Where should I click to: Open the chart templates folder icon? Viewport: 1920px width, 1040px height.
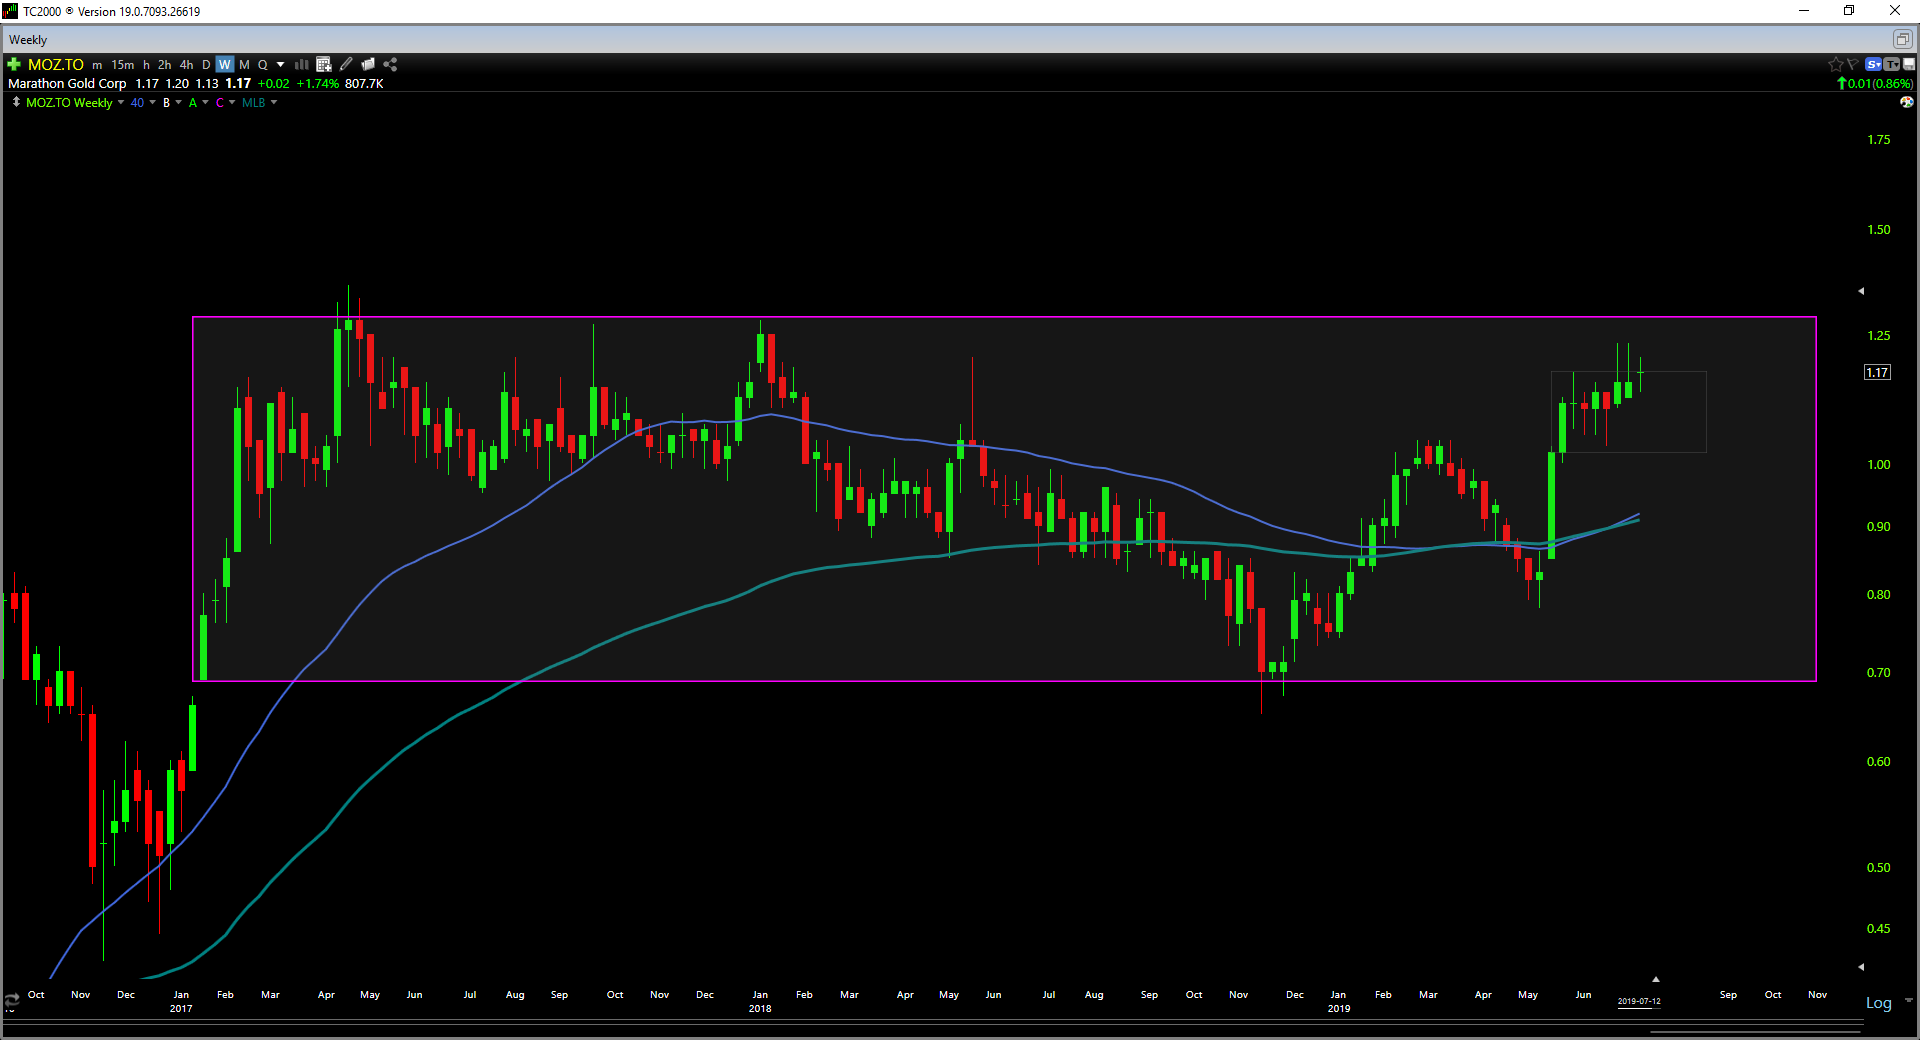368,64
